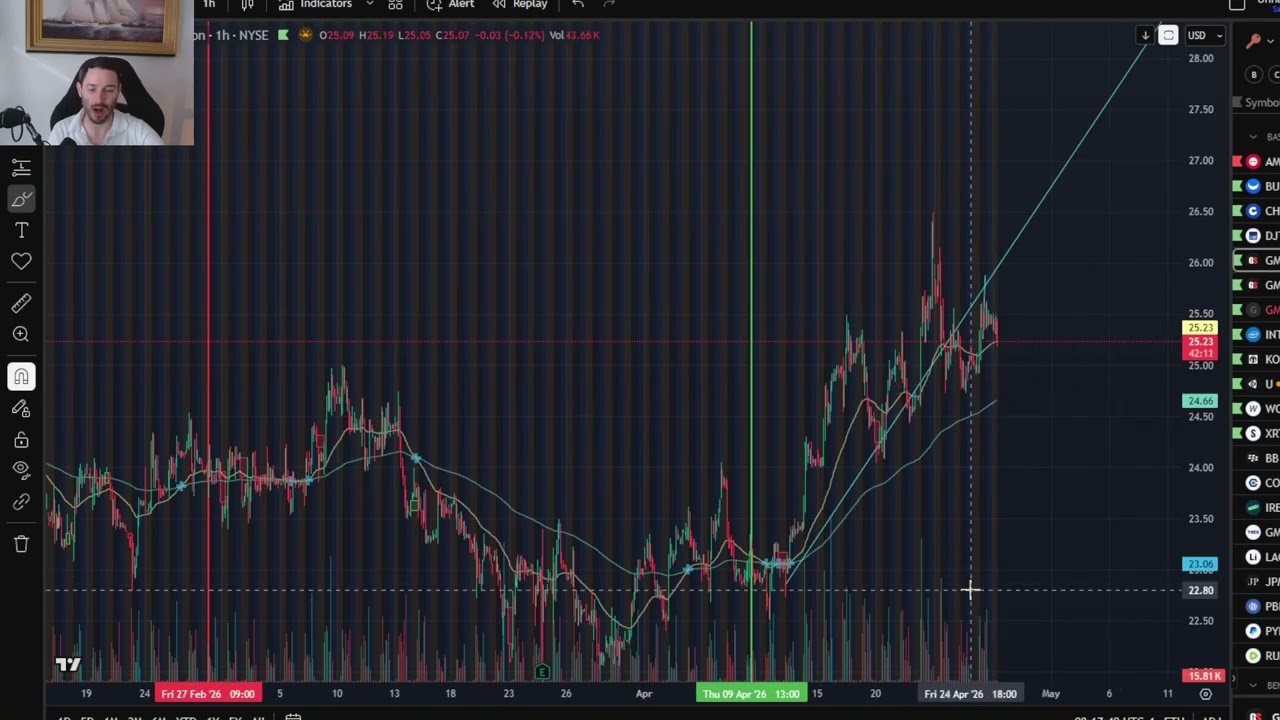The image size is (1280, 720).
Task: Click the red Fri 27 Feb '26 time label
Action: click(x=206, y=694)
